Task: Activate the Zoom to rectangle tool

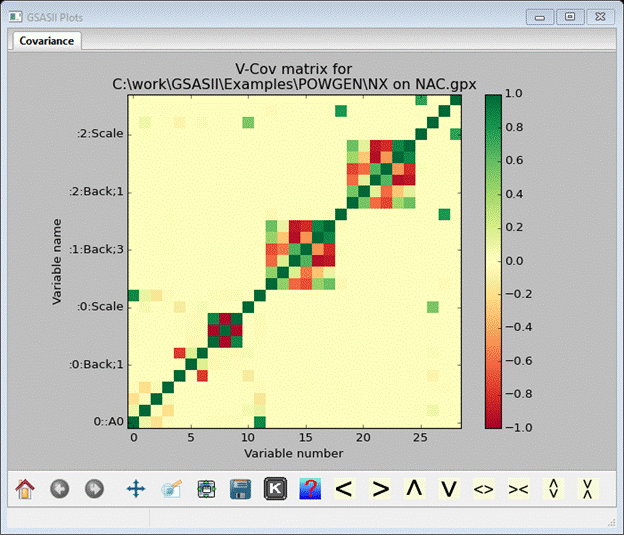Action: (x=171, y=489)
